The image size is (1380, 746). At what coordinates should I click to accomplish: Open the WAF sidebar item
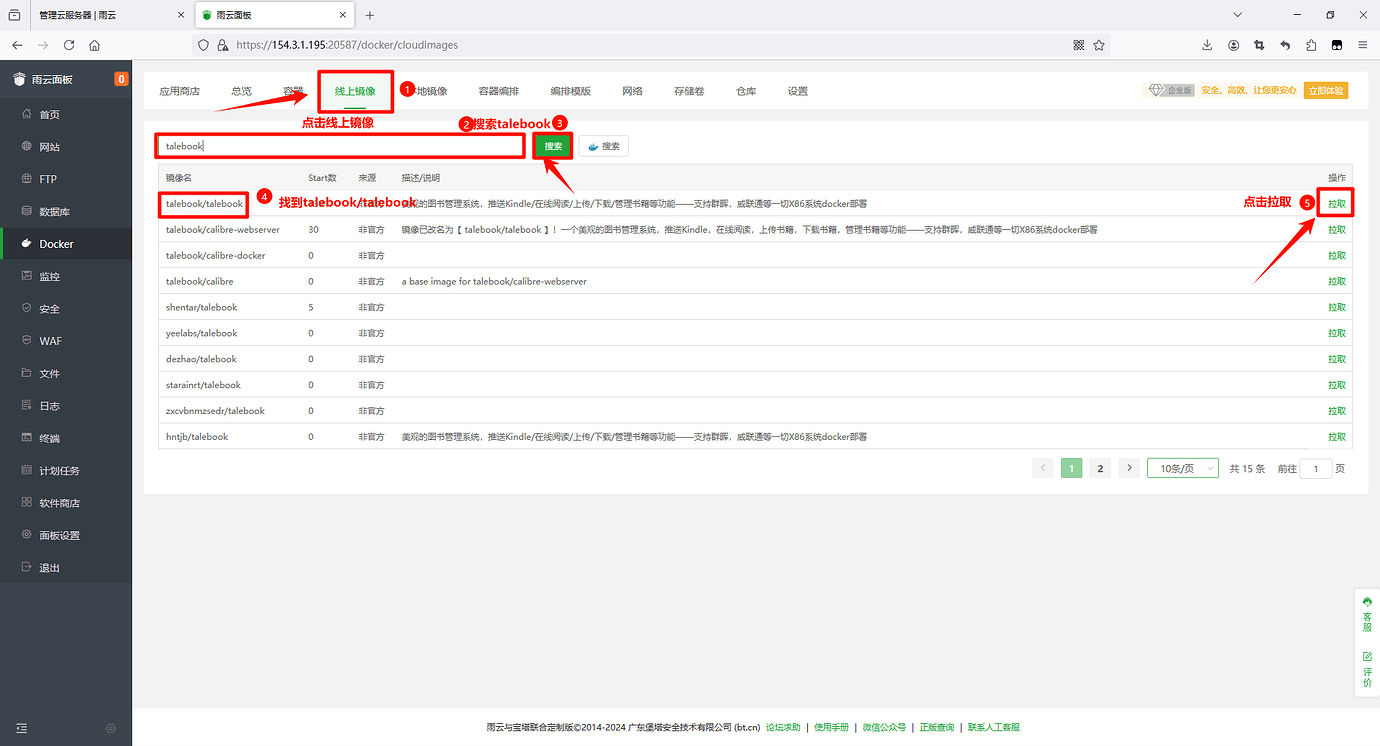[50, 341]
